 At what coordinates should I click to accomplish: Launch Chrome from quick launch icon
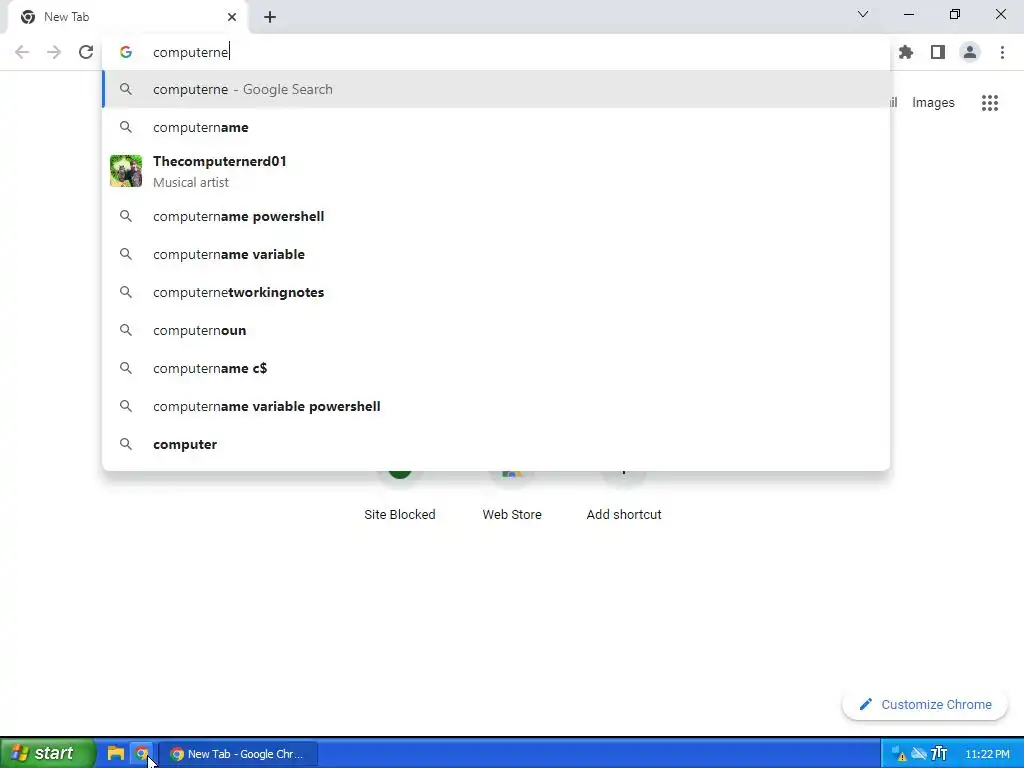141,753
